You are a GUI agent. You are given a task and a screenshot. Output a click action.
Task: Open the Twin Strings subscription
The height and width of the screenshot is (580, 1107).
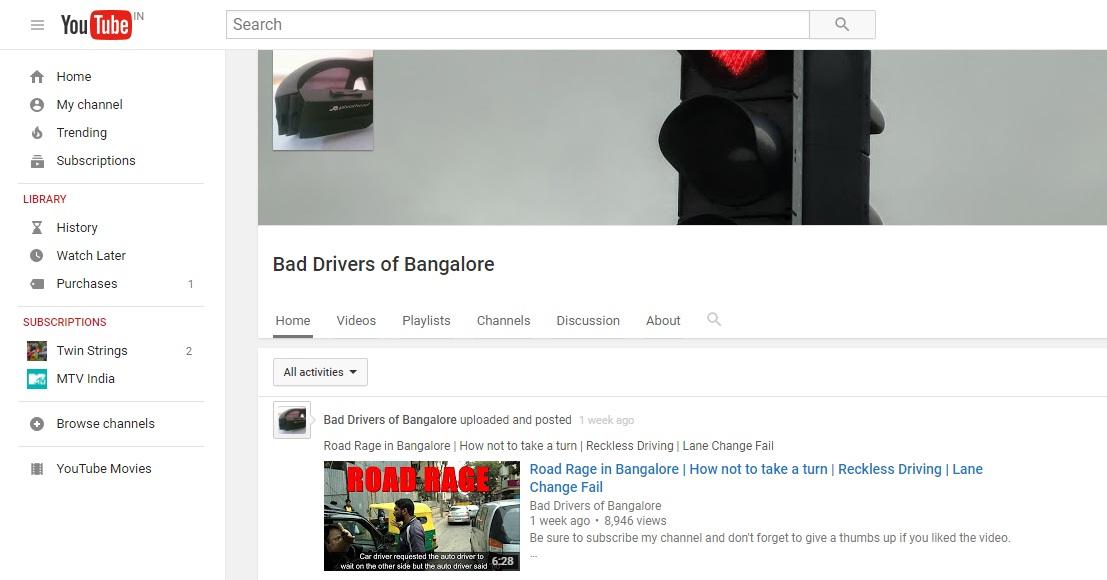point(91,351)
